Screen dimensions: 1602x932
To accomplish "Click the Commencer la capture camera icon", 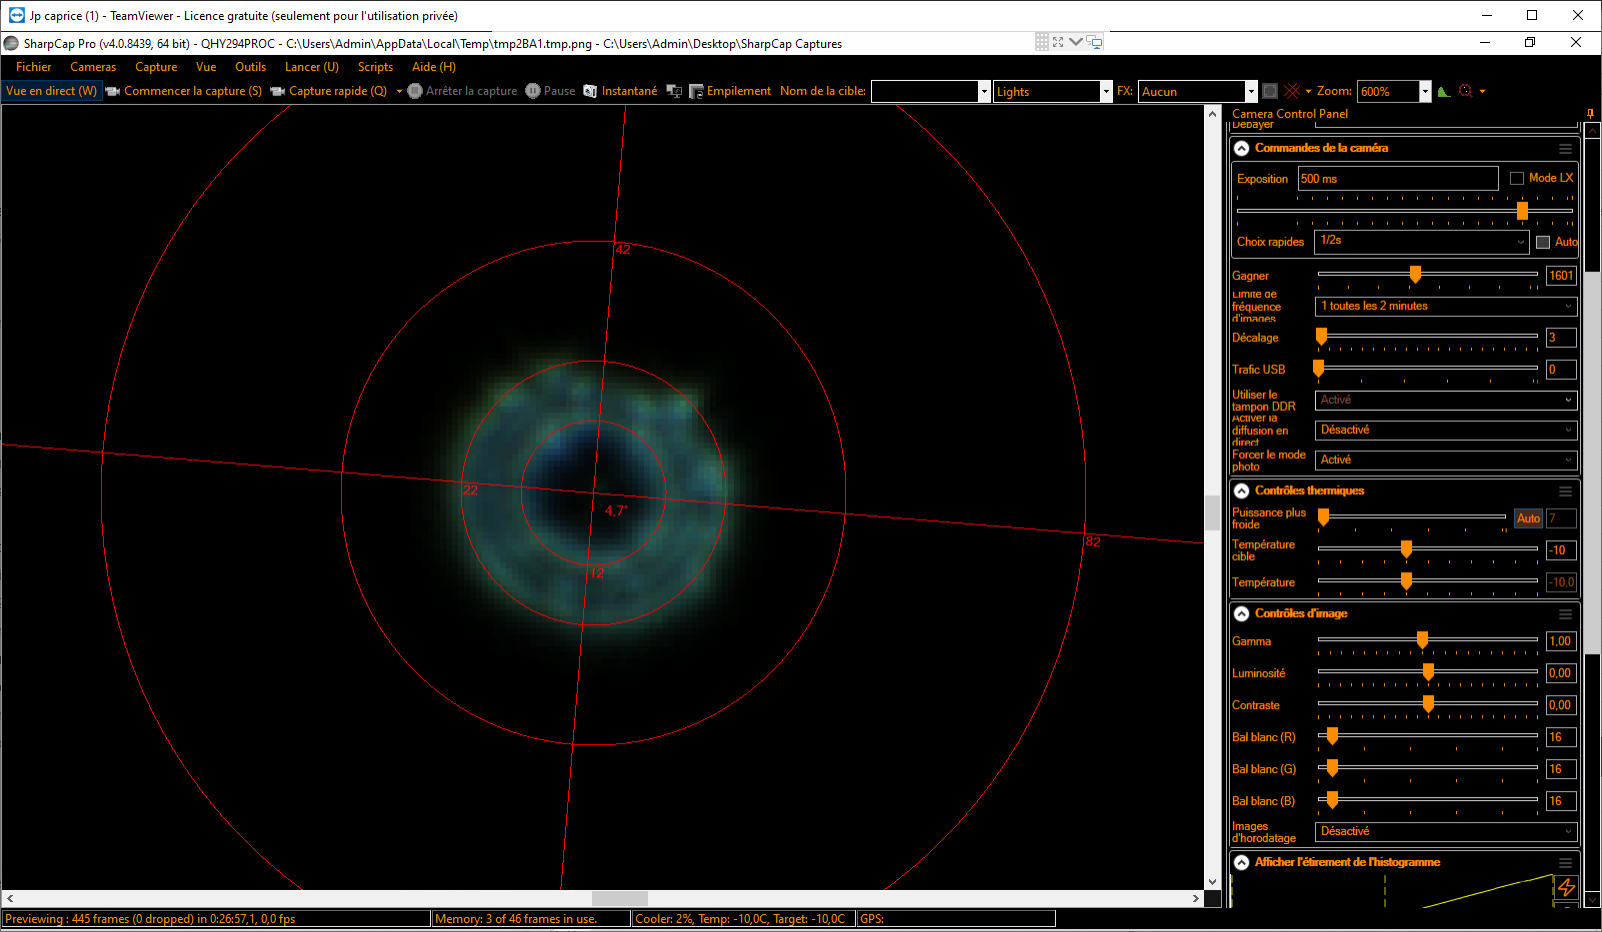I will (x=113, y=91).
